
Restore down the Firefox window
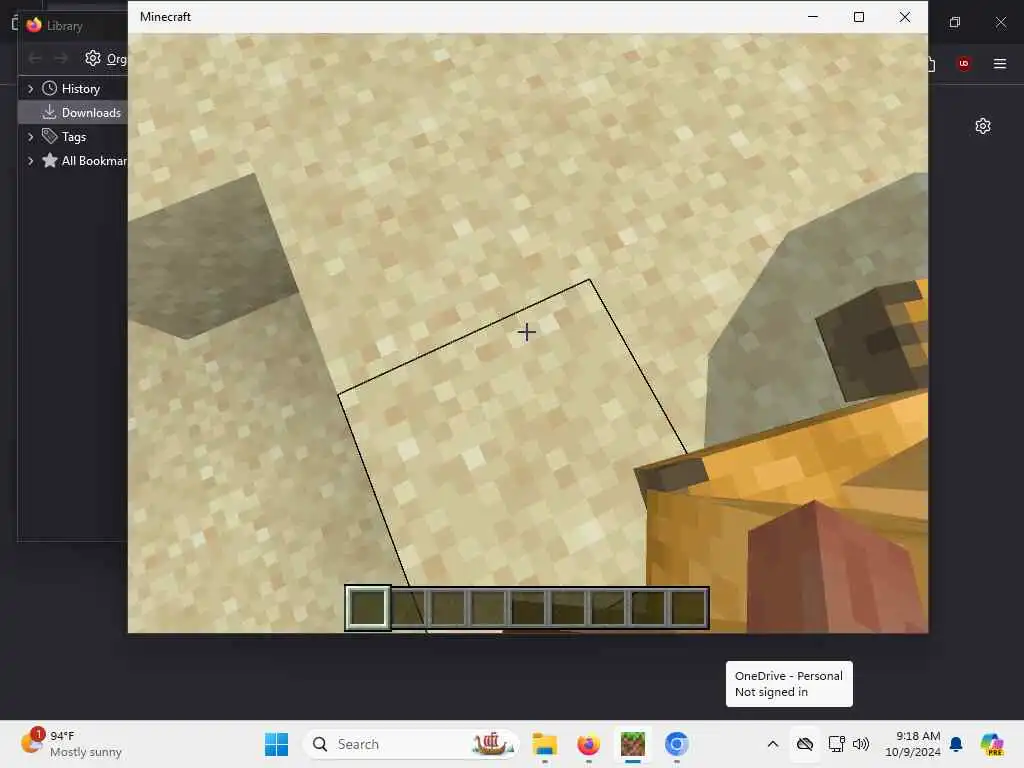click(x=955, y=22)
